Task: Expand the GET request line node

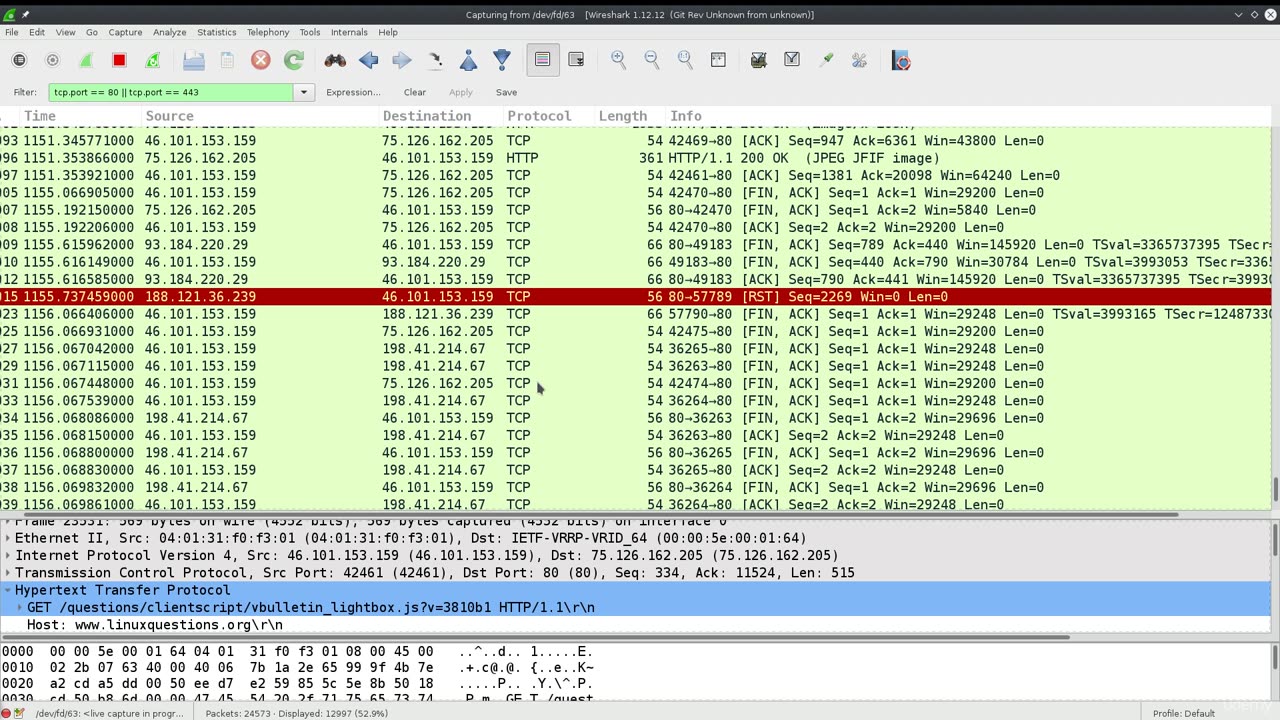Action: 20,607
